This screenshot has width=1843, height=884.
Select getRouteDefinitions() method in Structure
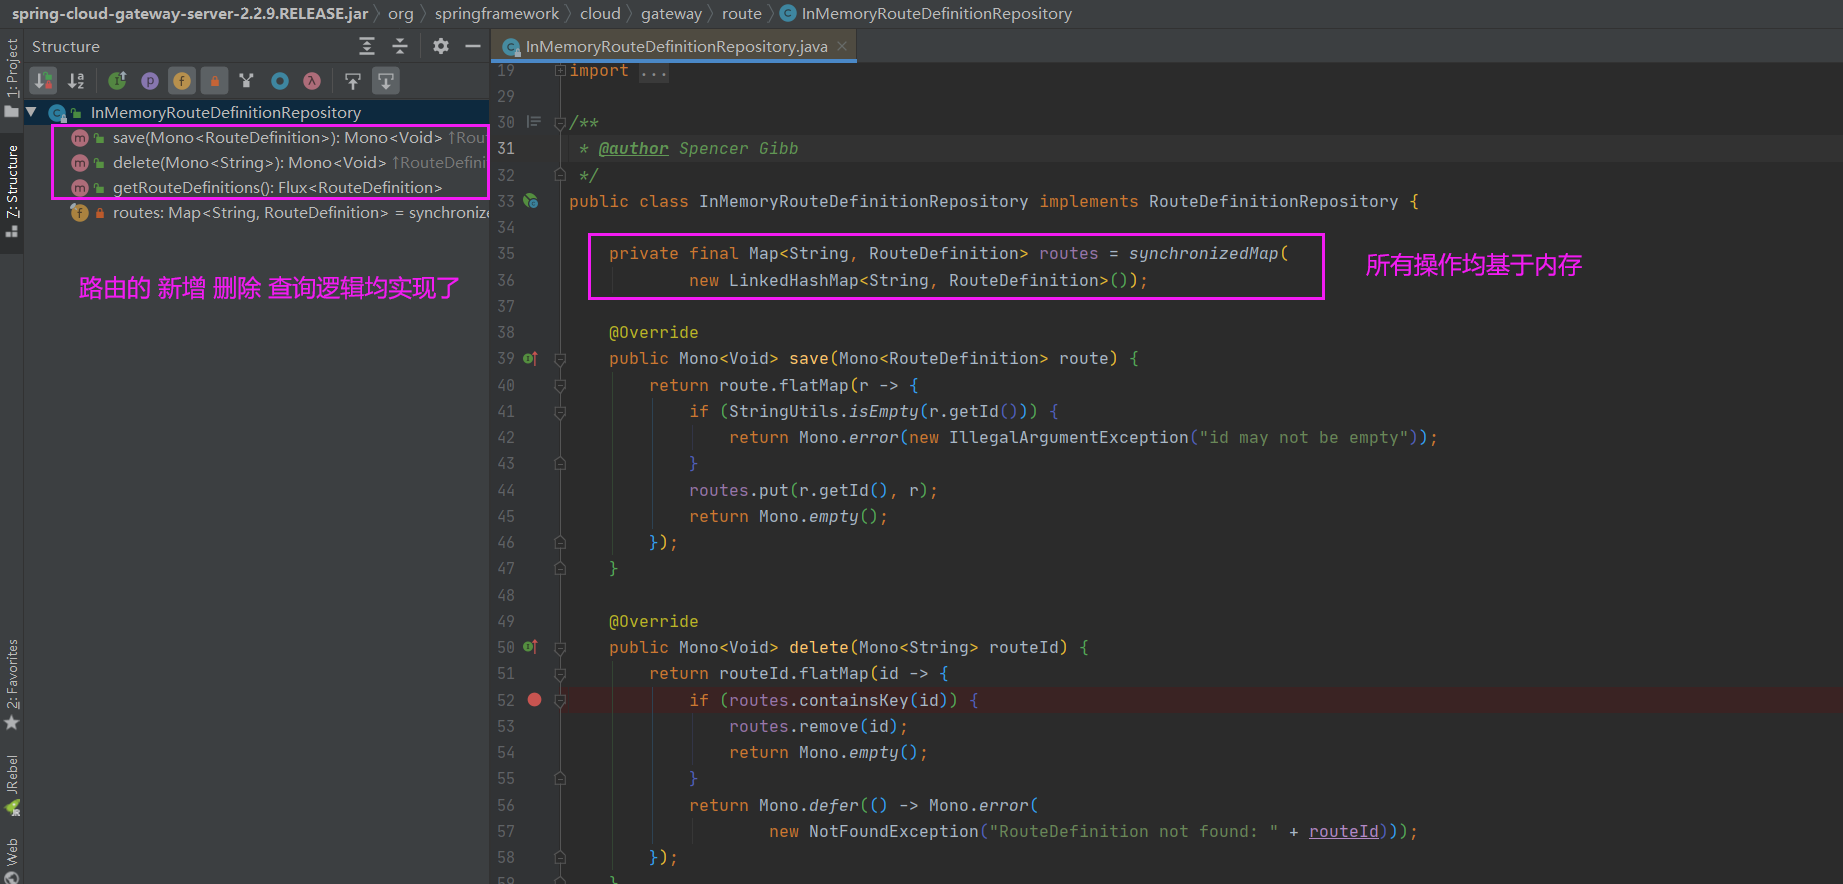[277, 187]
